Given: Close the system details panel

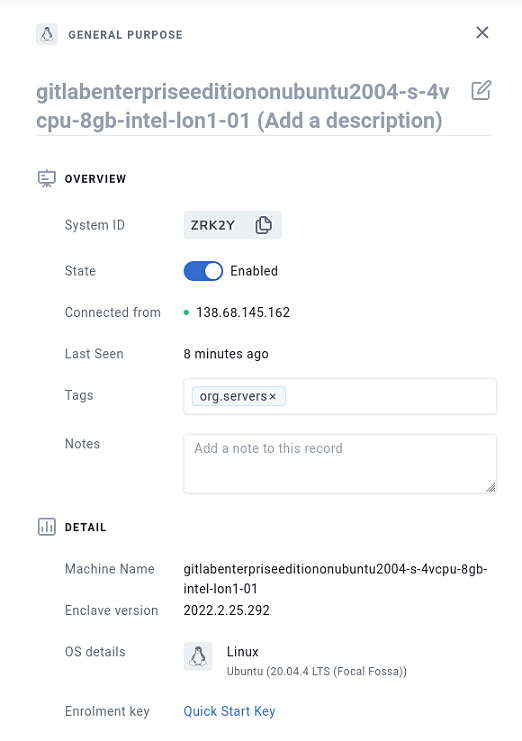Looking at the screenshot, I should (482, 33).
